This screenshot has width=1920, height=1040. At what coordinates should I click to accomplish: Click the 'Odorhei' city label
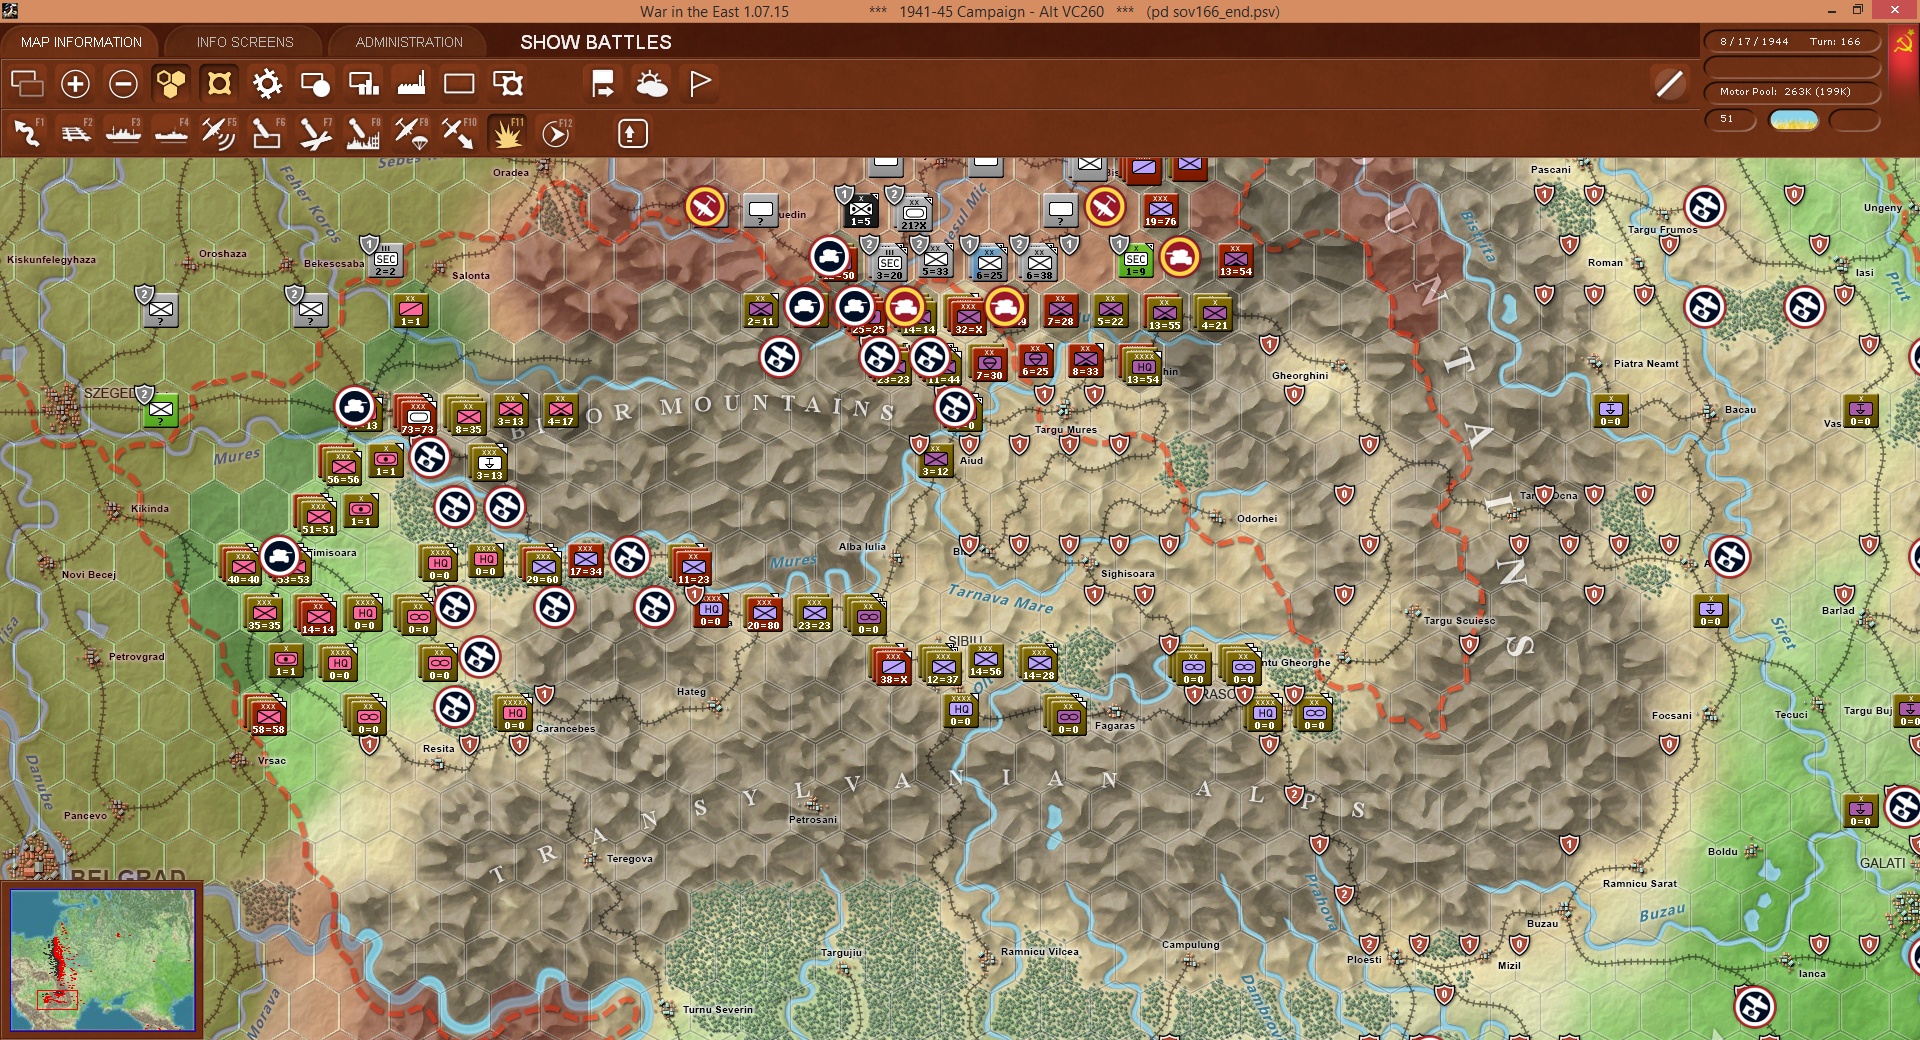pyautogui.click(x=1257, y=519)
